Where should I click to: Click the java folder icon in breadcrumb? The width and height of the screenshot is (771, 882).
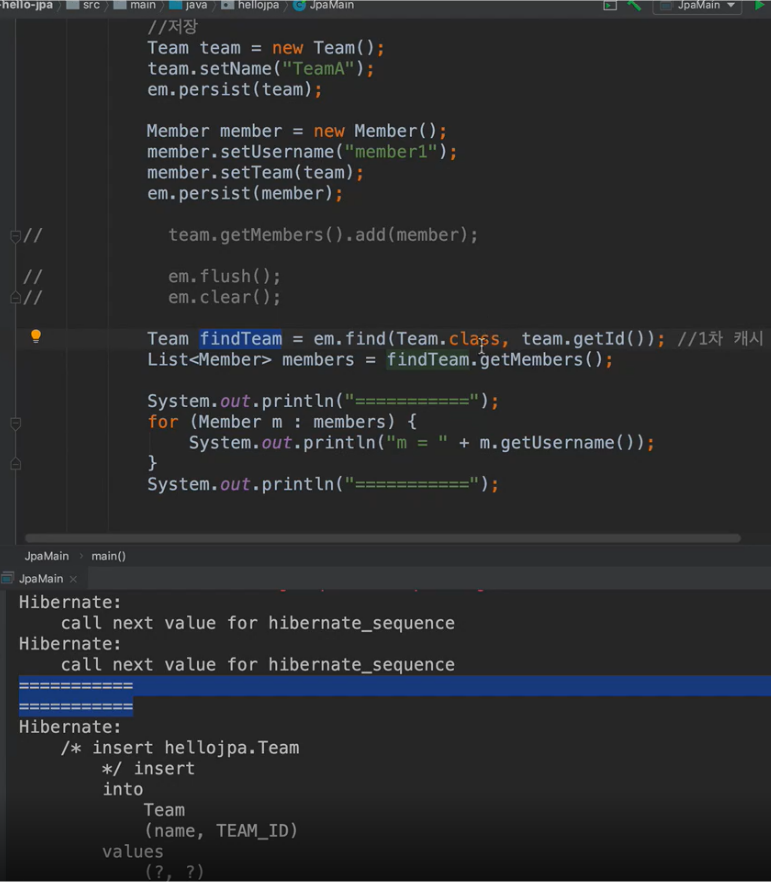tap(176, 6)
